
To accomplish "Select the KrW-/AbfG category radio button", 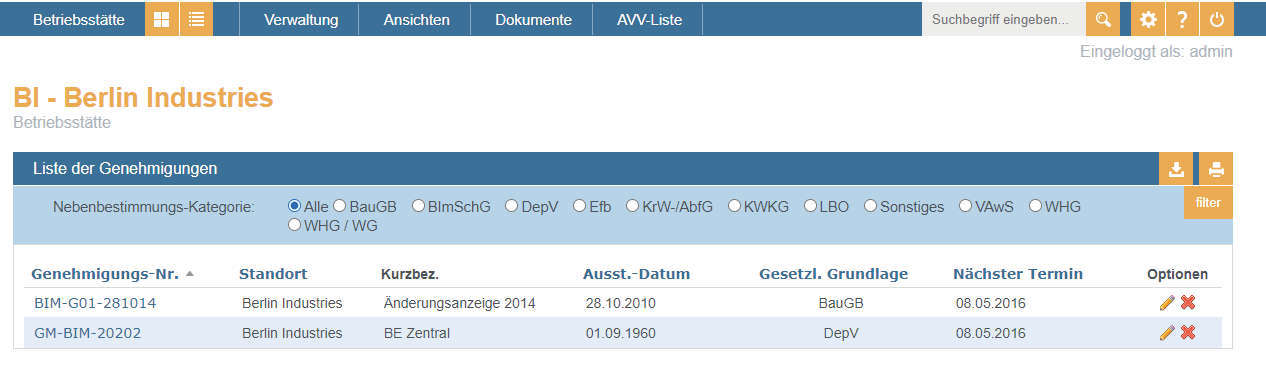I will 633,206.
